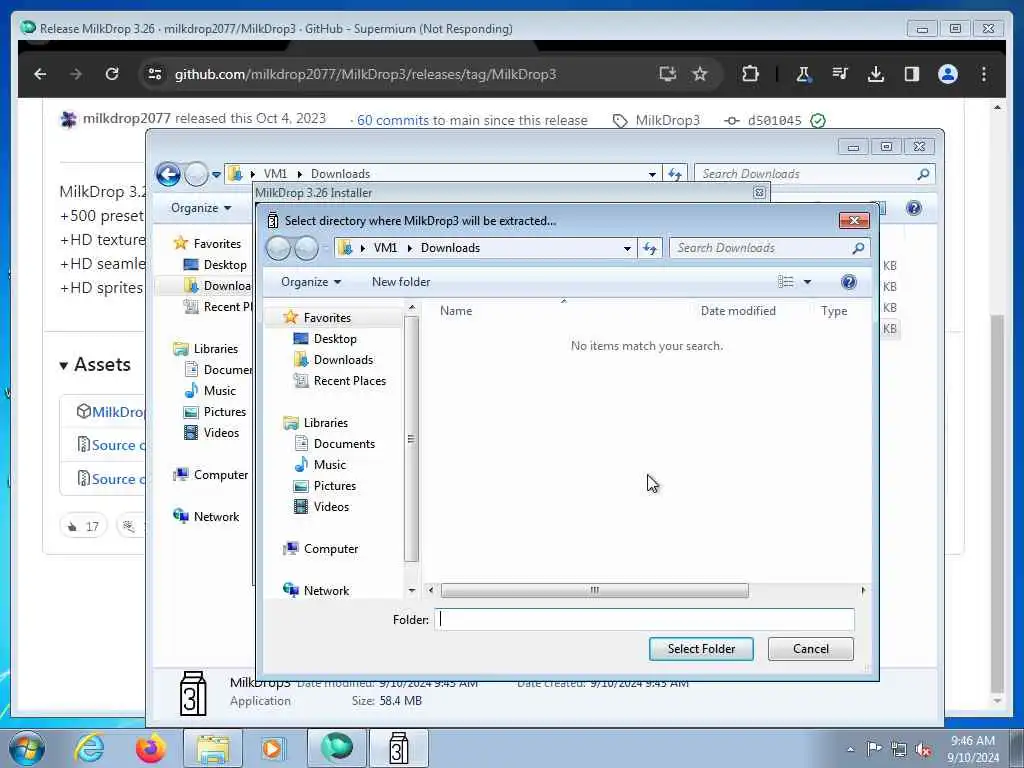Open media controls icon in browser toolbar

(840, 74)
